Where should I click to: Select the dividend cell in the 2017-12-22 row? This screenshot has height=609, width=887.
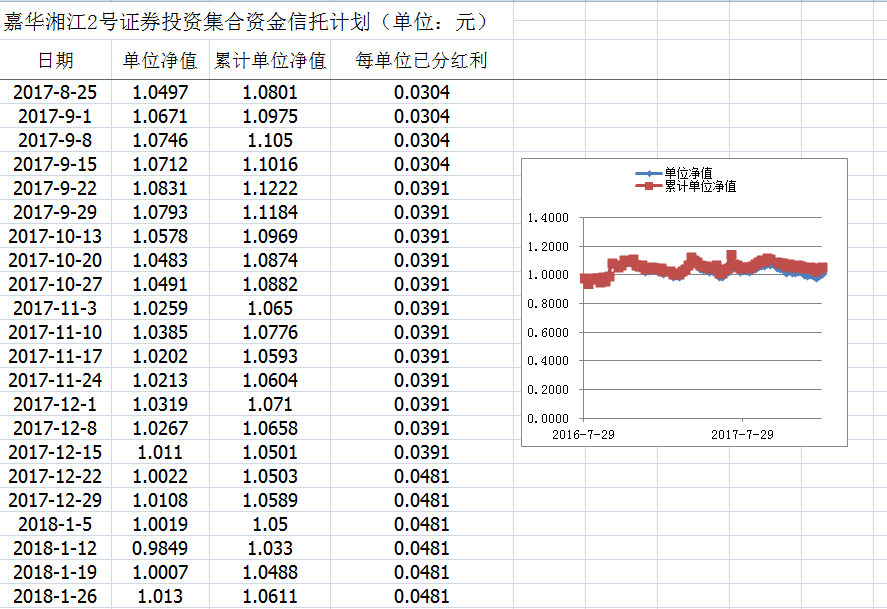pyautogui.click(x=421, y=476)
